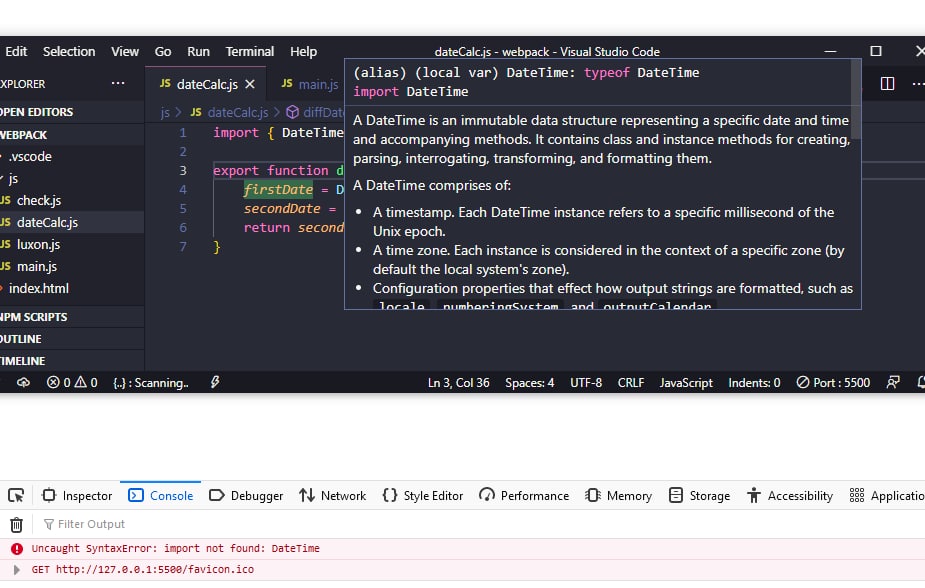Open the Explorer more actions ellipsis
This screenshot has height=588, width=925.
(x=118, y=84)
